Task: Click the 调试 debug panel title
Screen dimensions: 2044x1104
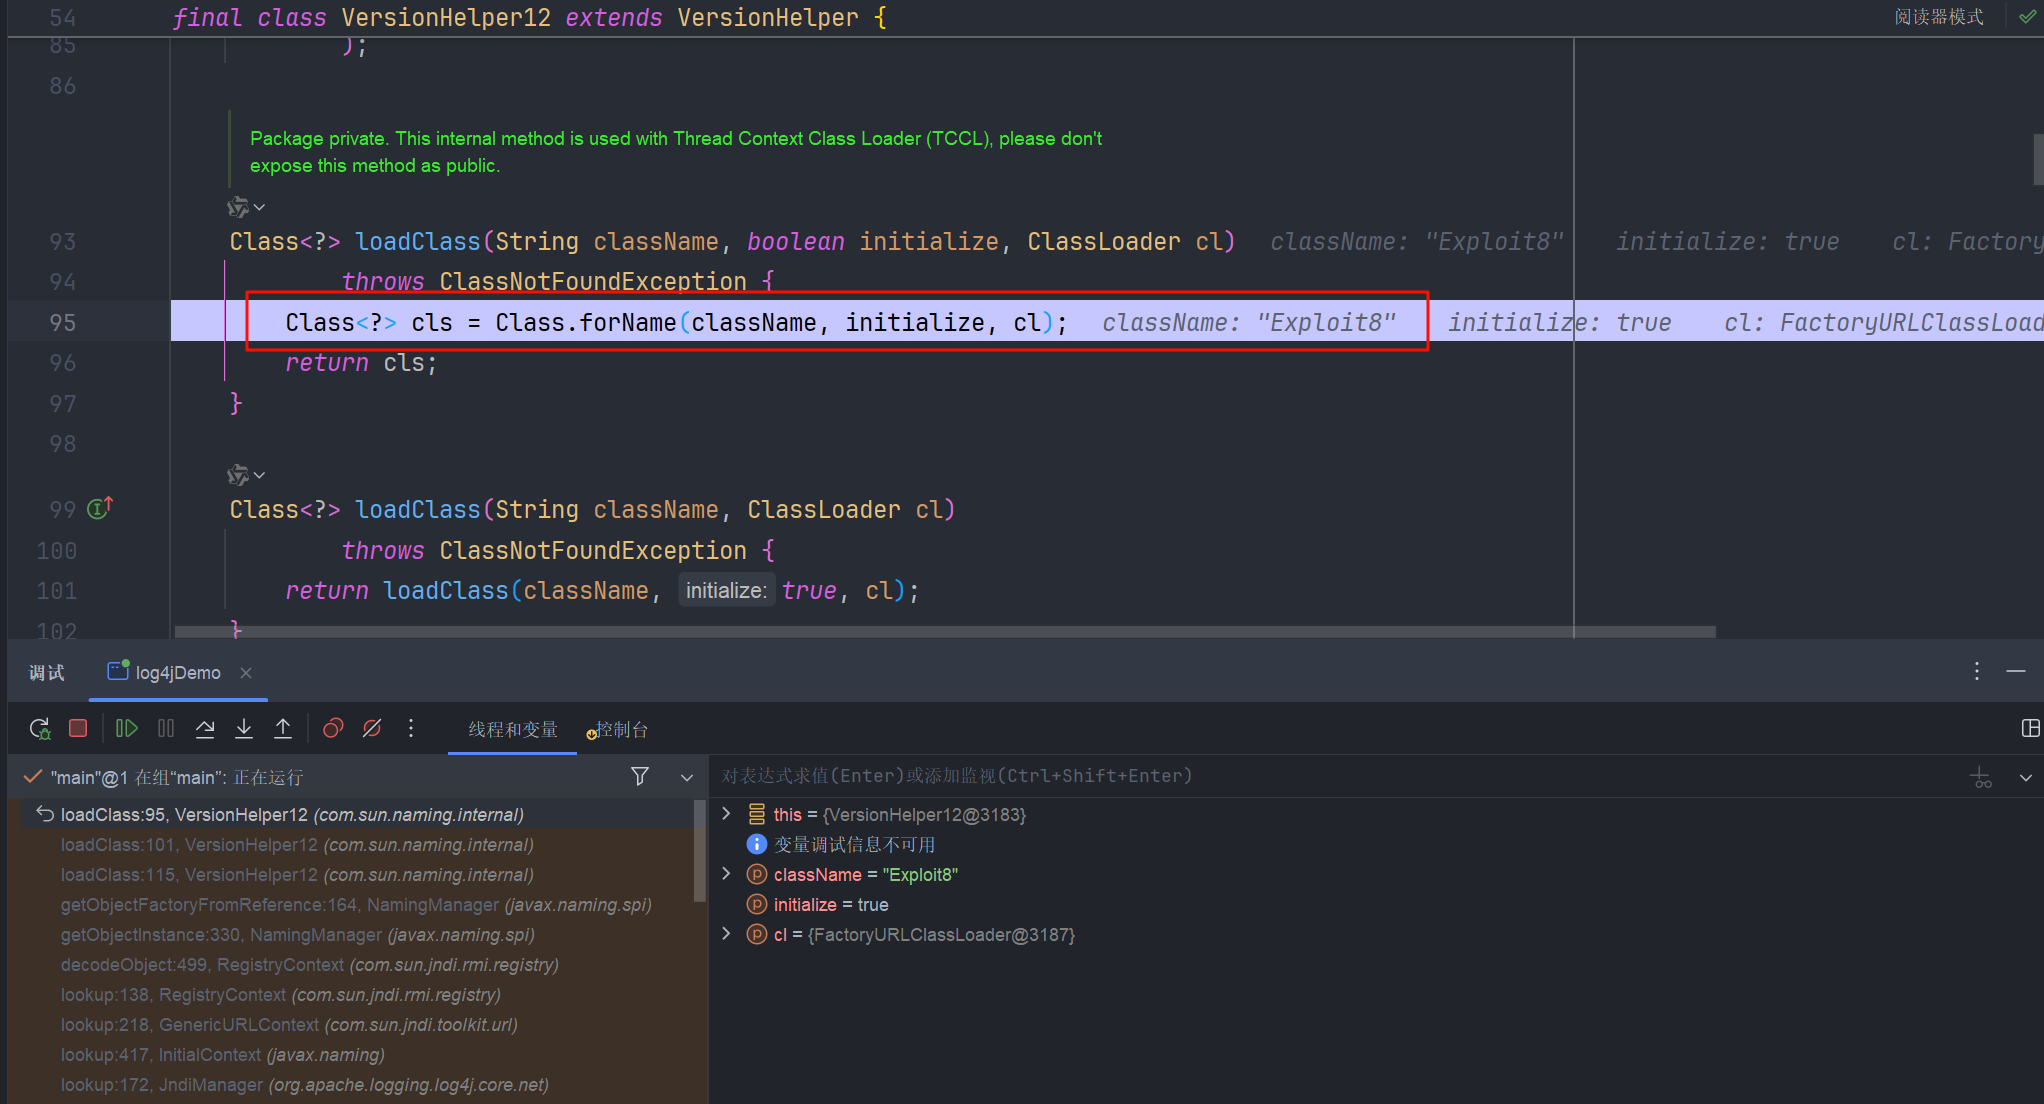Action: point(46,672)
